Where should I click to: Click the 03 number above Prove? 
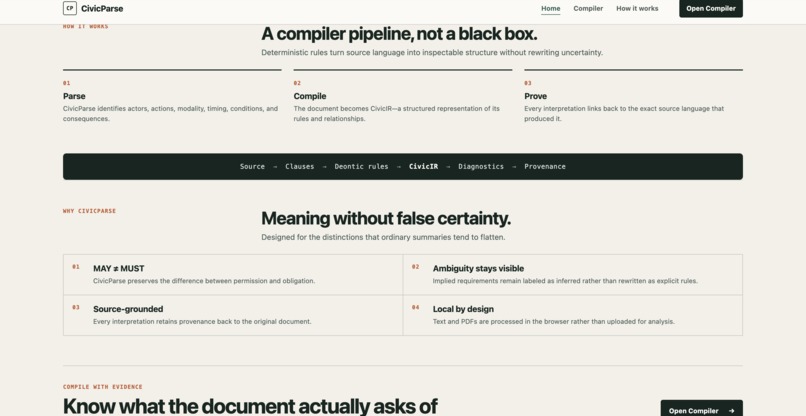(x=528, y=83)
